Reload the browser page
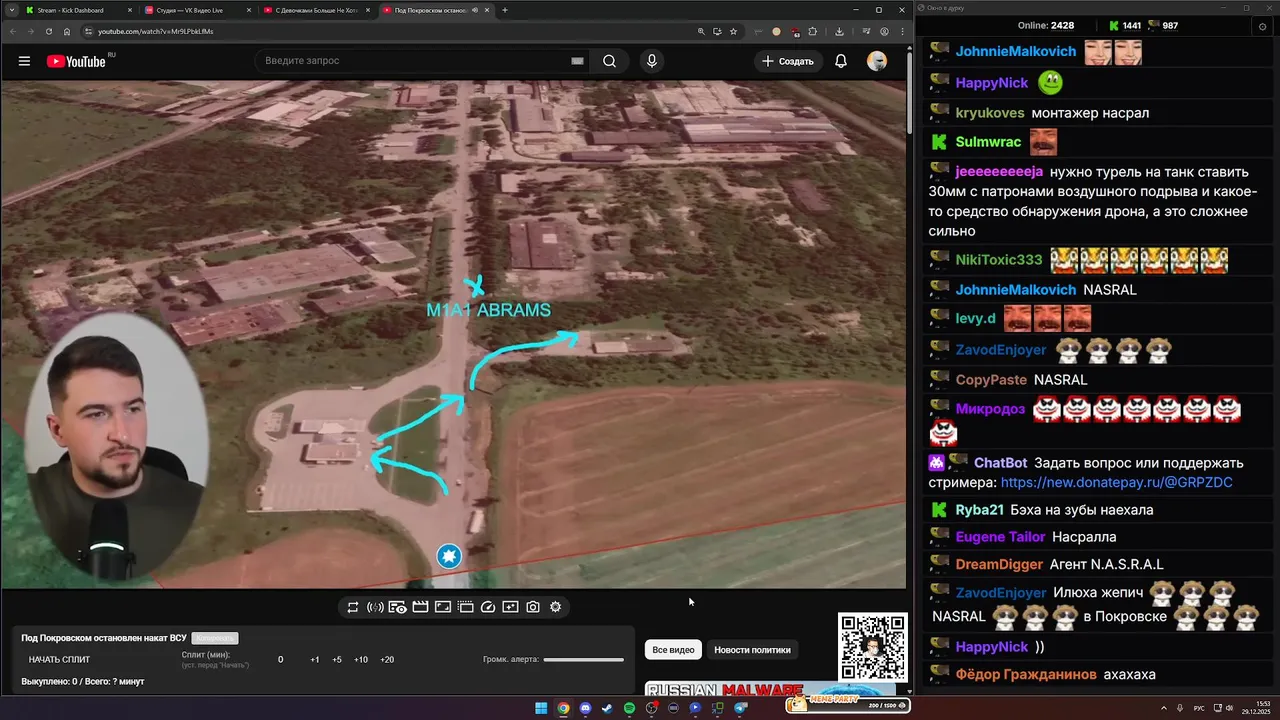 48,31
